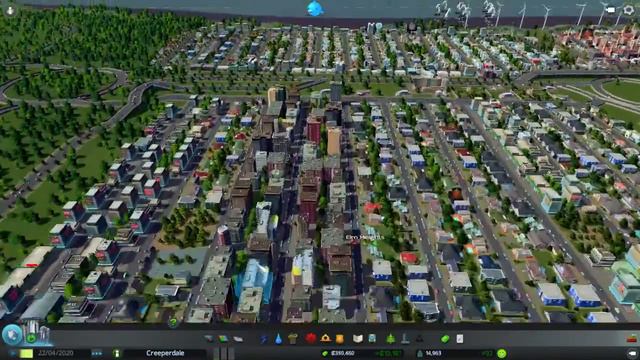The image size is (640, 360).
Task: Open the Education buildings menu
Action: pos(358,339)
